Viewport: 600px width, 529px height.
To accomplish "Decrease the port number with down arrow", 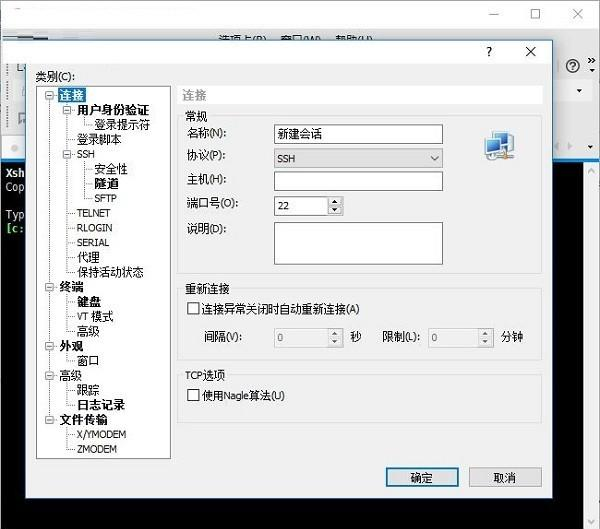I will tap(335, 210).
